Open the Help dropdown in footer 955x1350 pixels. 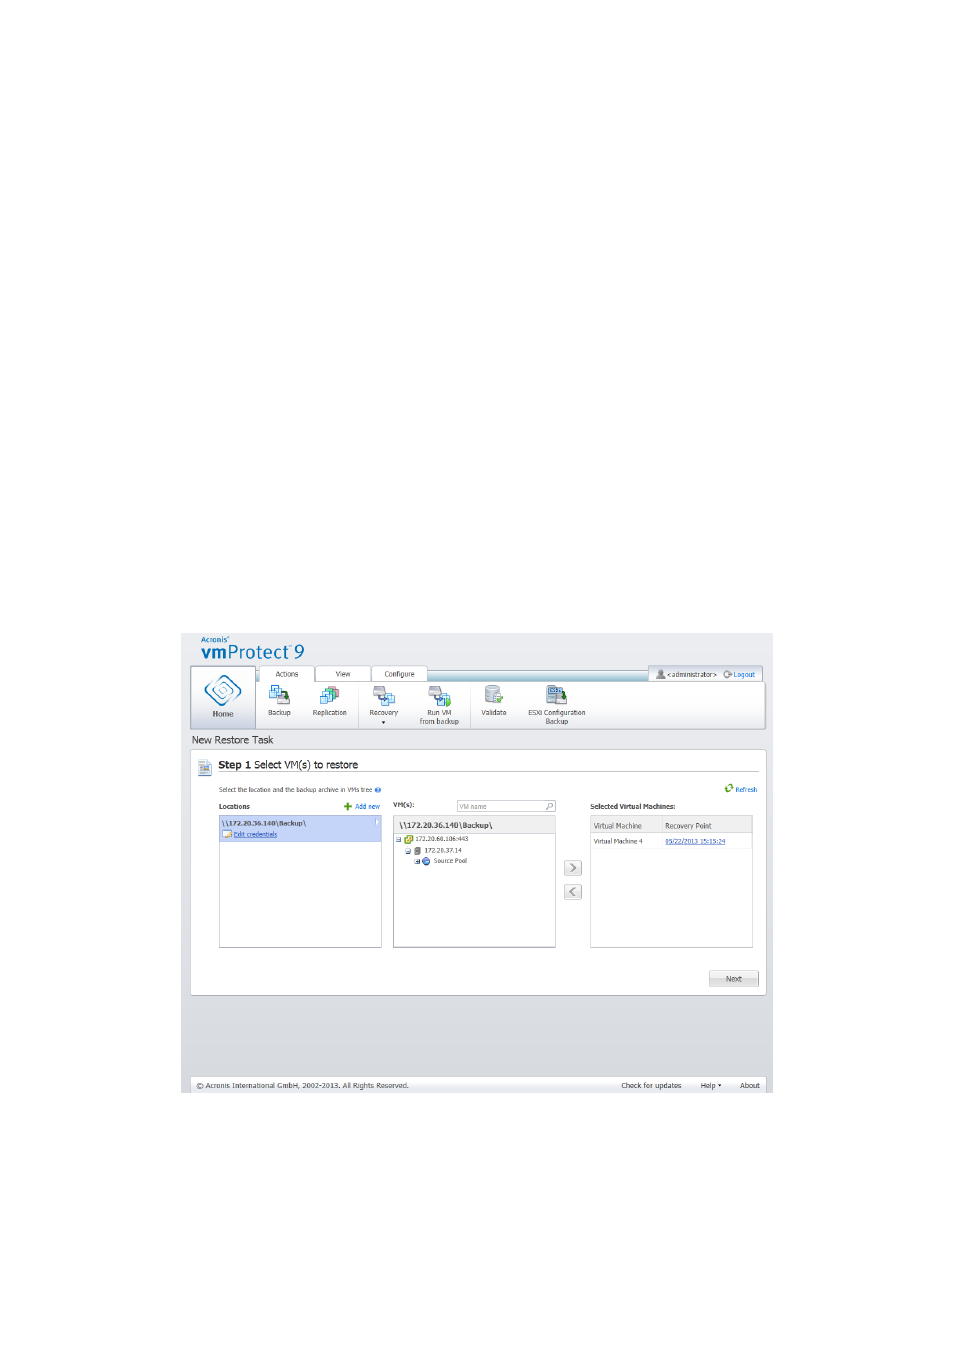point(711,1085)
